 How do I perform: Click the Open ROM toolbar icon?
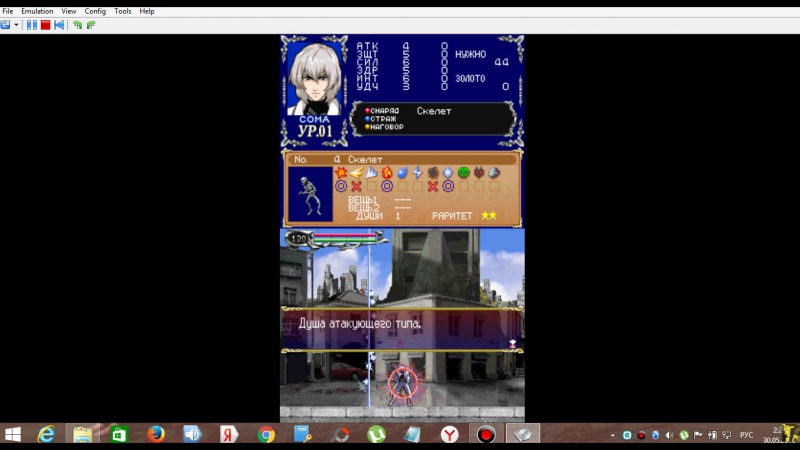(x=5, y=25)
